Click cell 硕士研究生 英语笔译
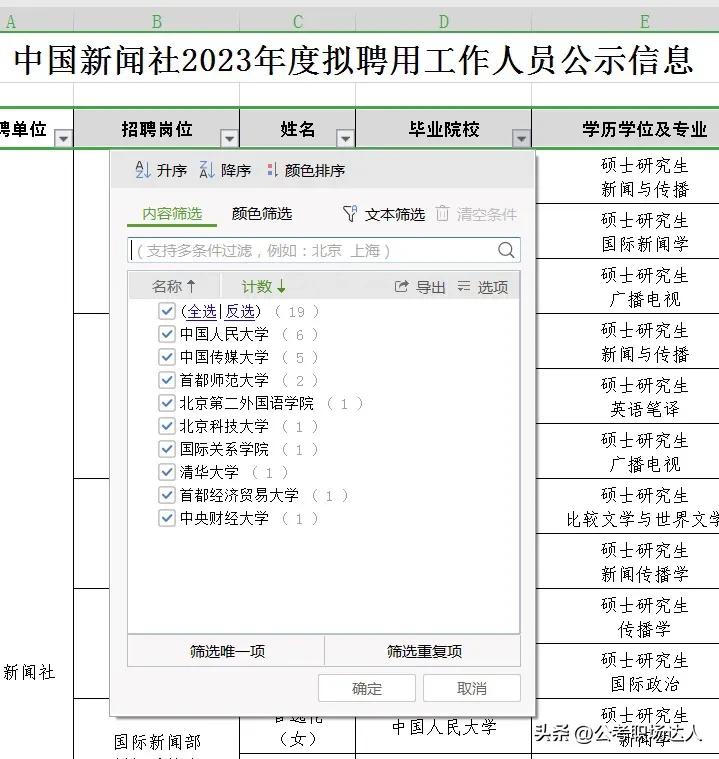719x759 pixels. (627, 396)
